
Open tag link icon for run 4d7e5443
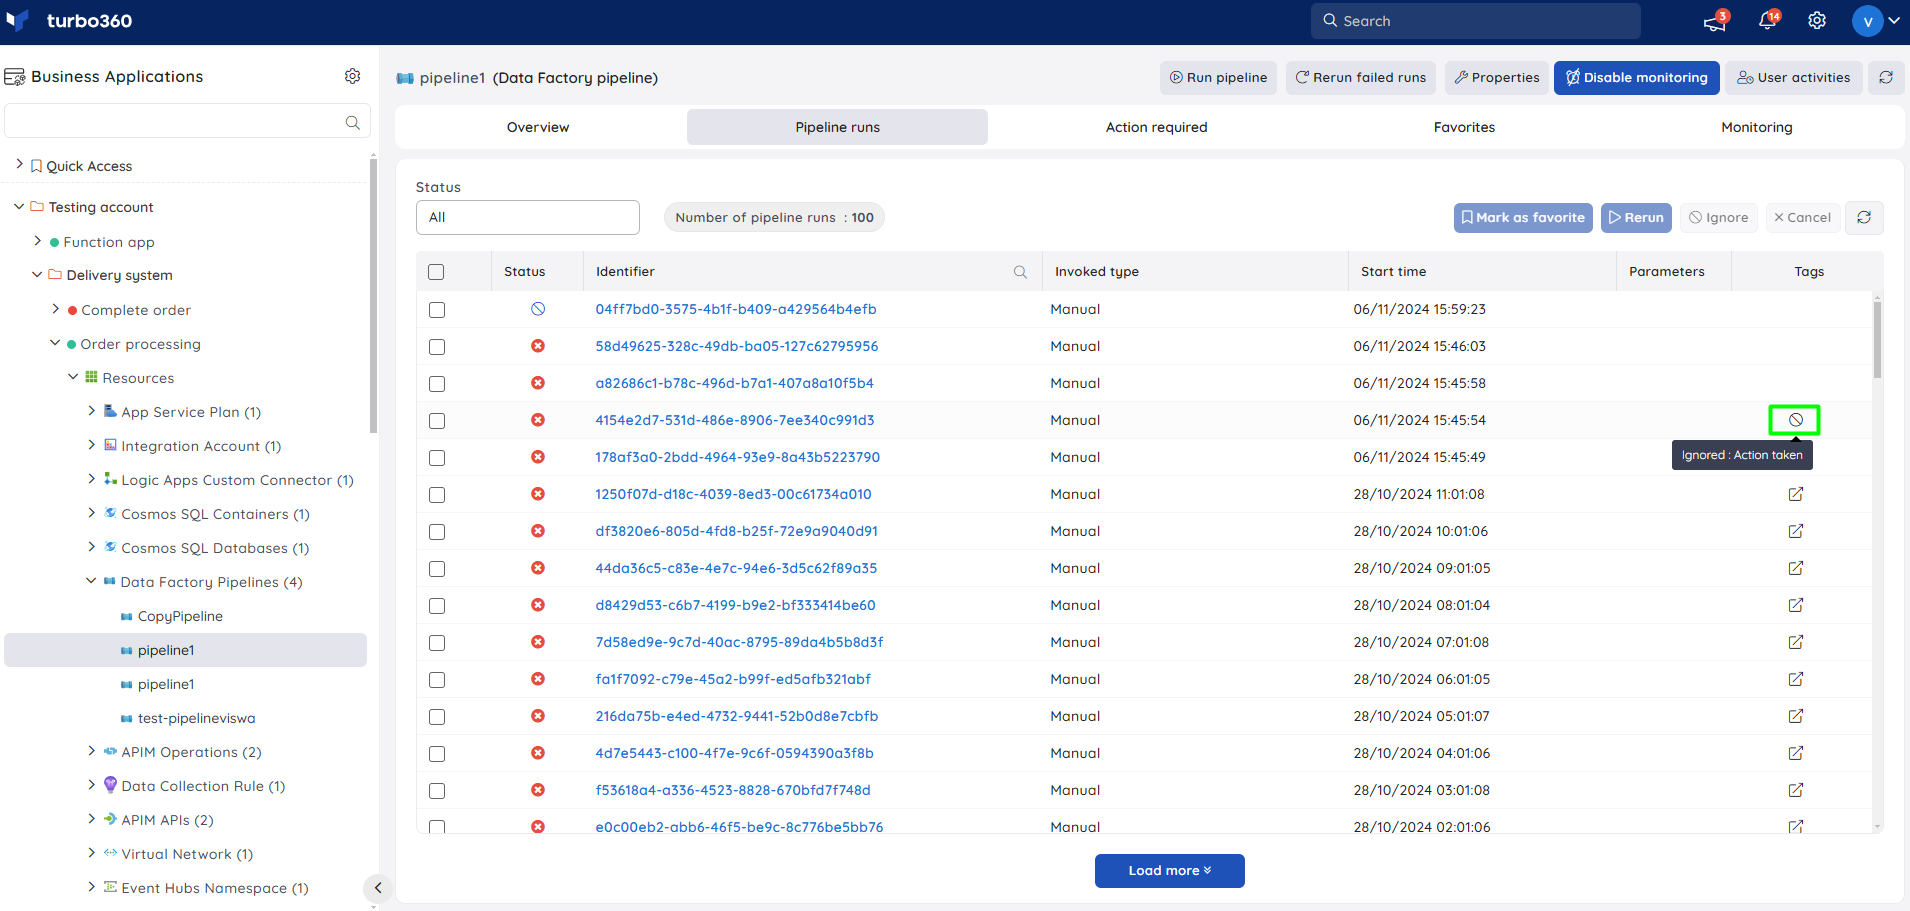[x=1795, y=753]
